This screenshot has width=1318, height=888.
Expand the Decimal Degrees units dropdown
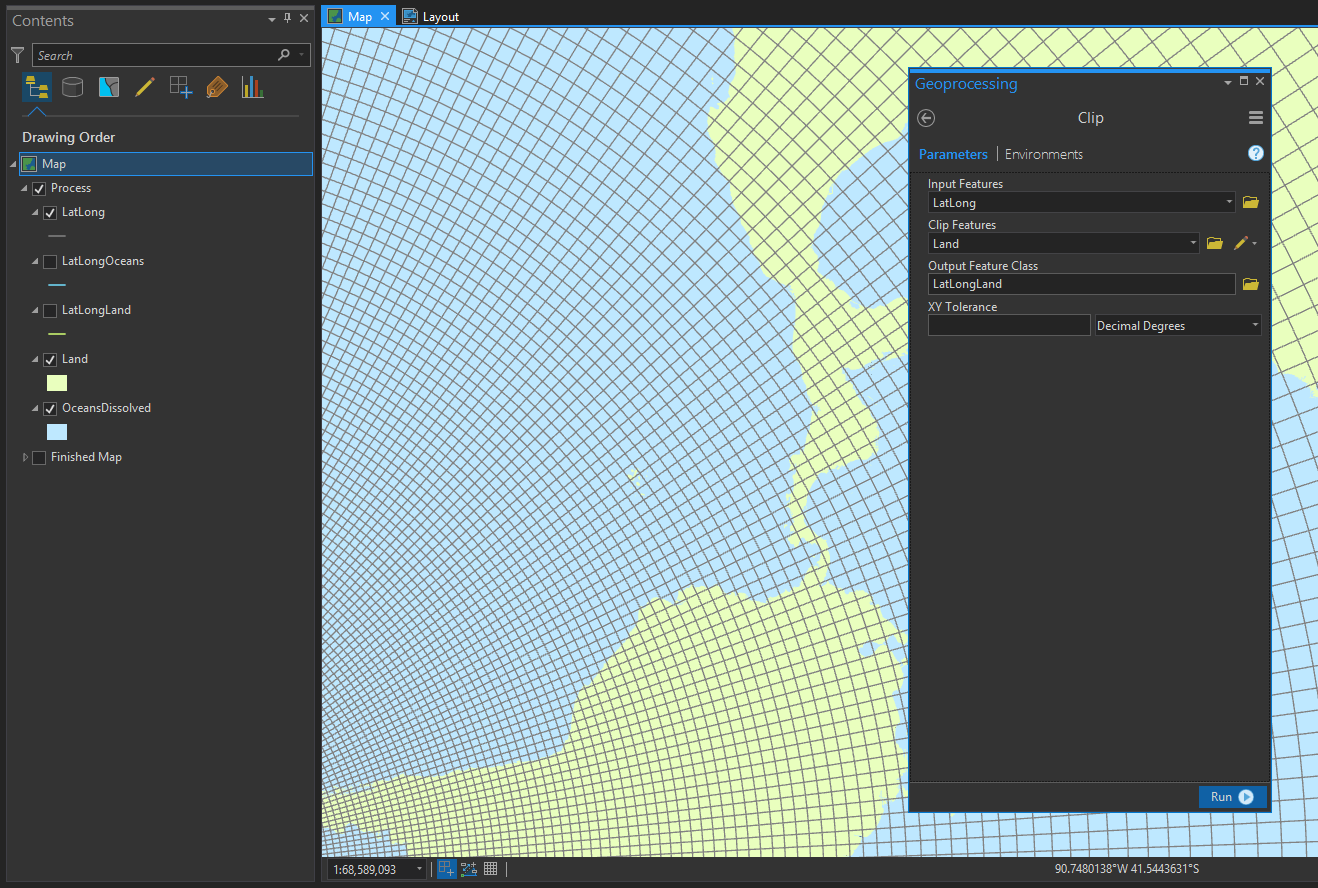click(1255, 325)
